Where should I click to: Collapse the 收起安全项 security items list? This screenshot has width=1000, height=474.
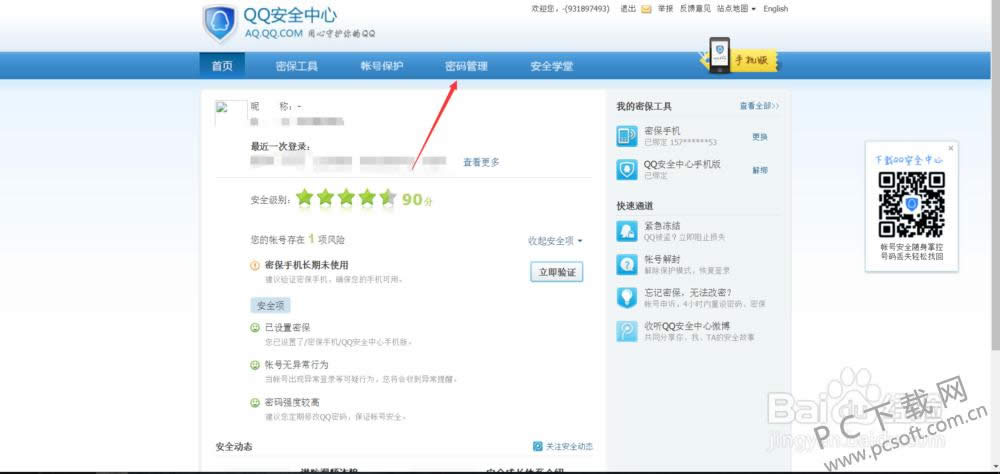click(x=555, y=240)
